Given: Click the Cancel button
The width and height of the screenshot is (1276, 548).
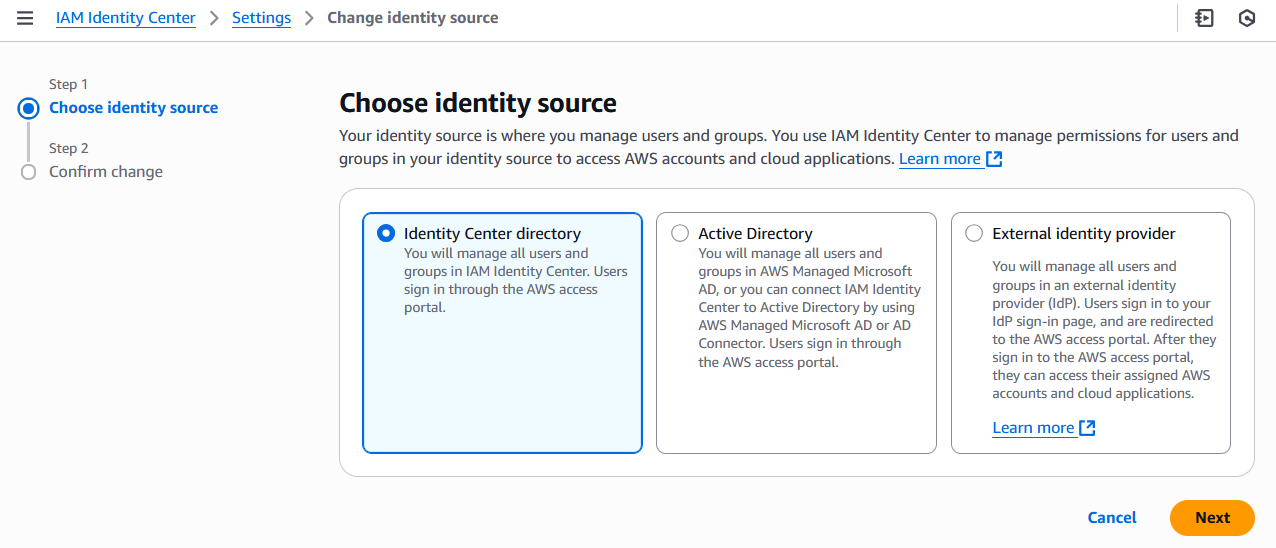Looking at the screenshot, I should [1112, 517].
